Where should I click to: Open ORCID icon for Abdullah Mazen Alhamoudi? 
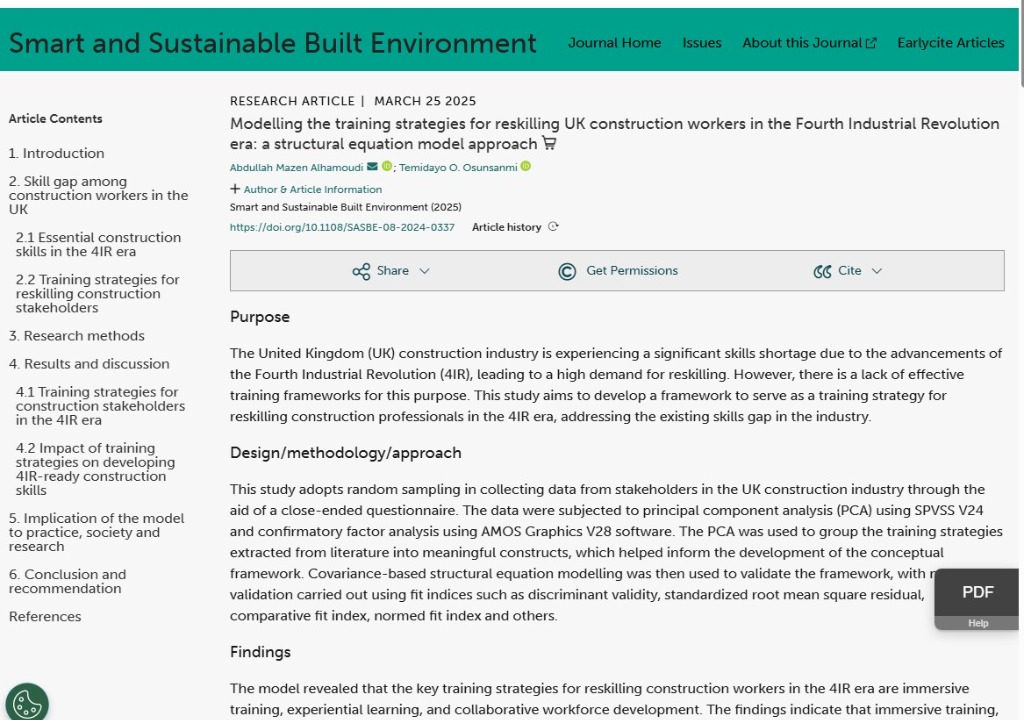click(x=387, y=166)
